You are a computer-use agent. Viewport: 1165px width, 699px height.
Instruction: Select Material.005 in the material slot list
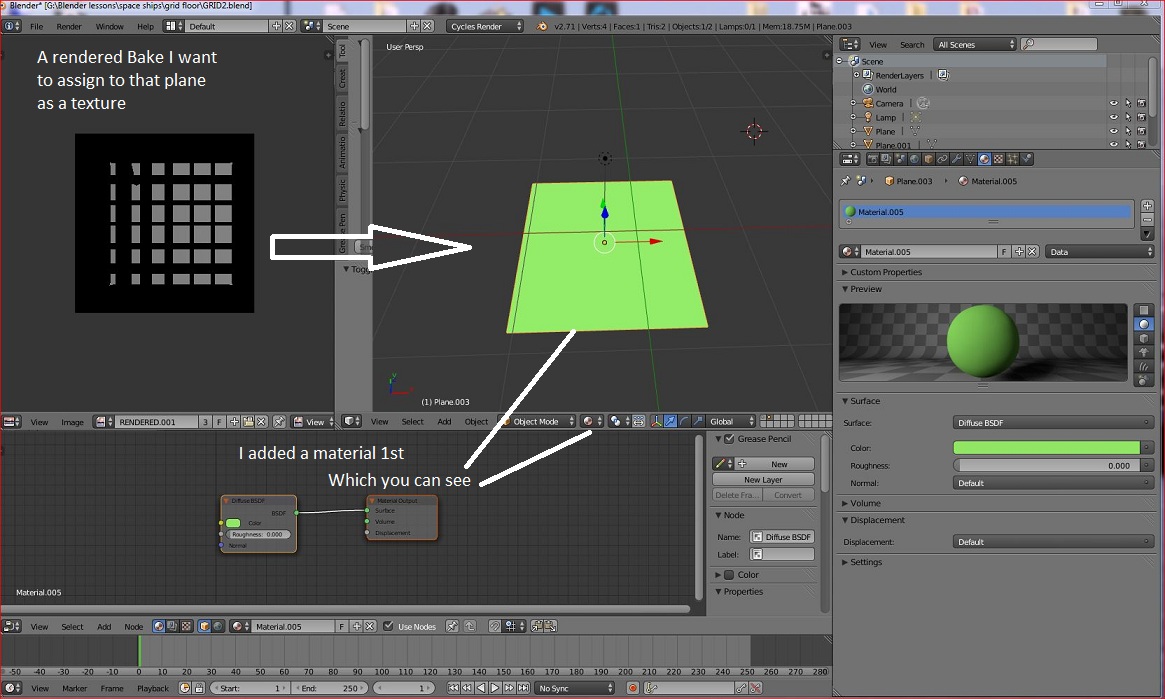pos(986,212)
